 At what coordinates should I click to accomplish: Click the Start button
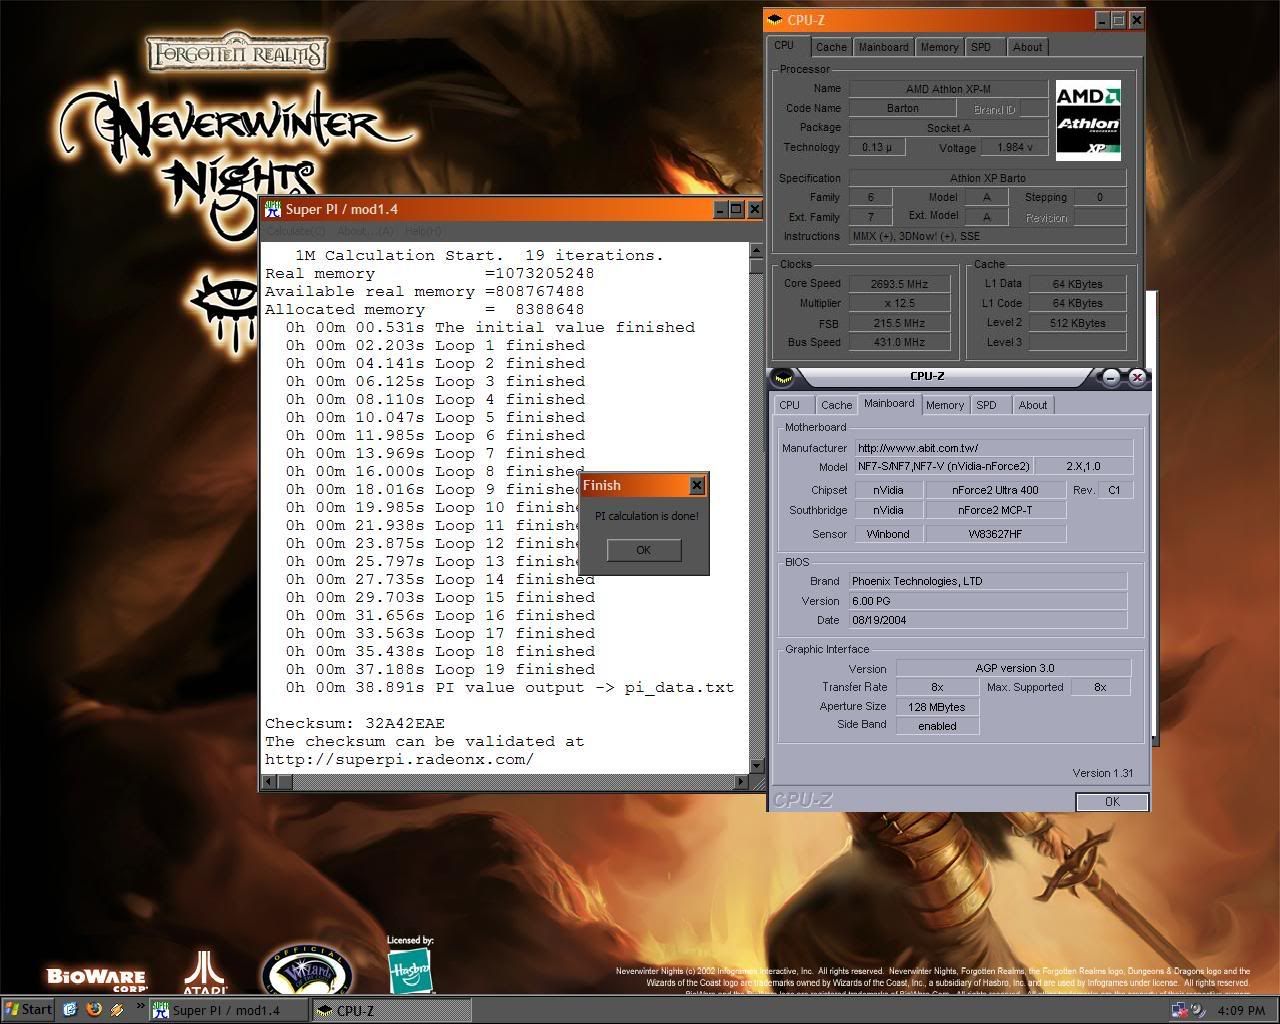[28, 1010]
